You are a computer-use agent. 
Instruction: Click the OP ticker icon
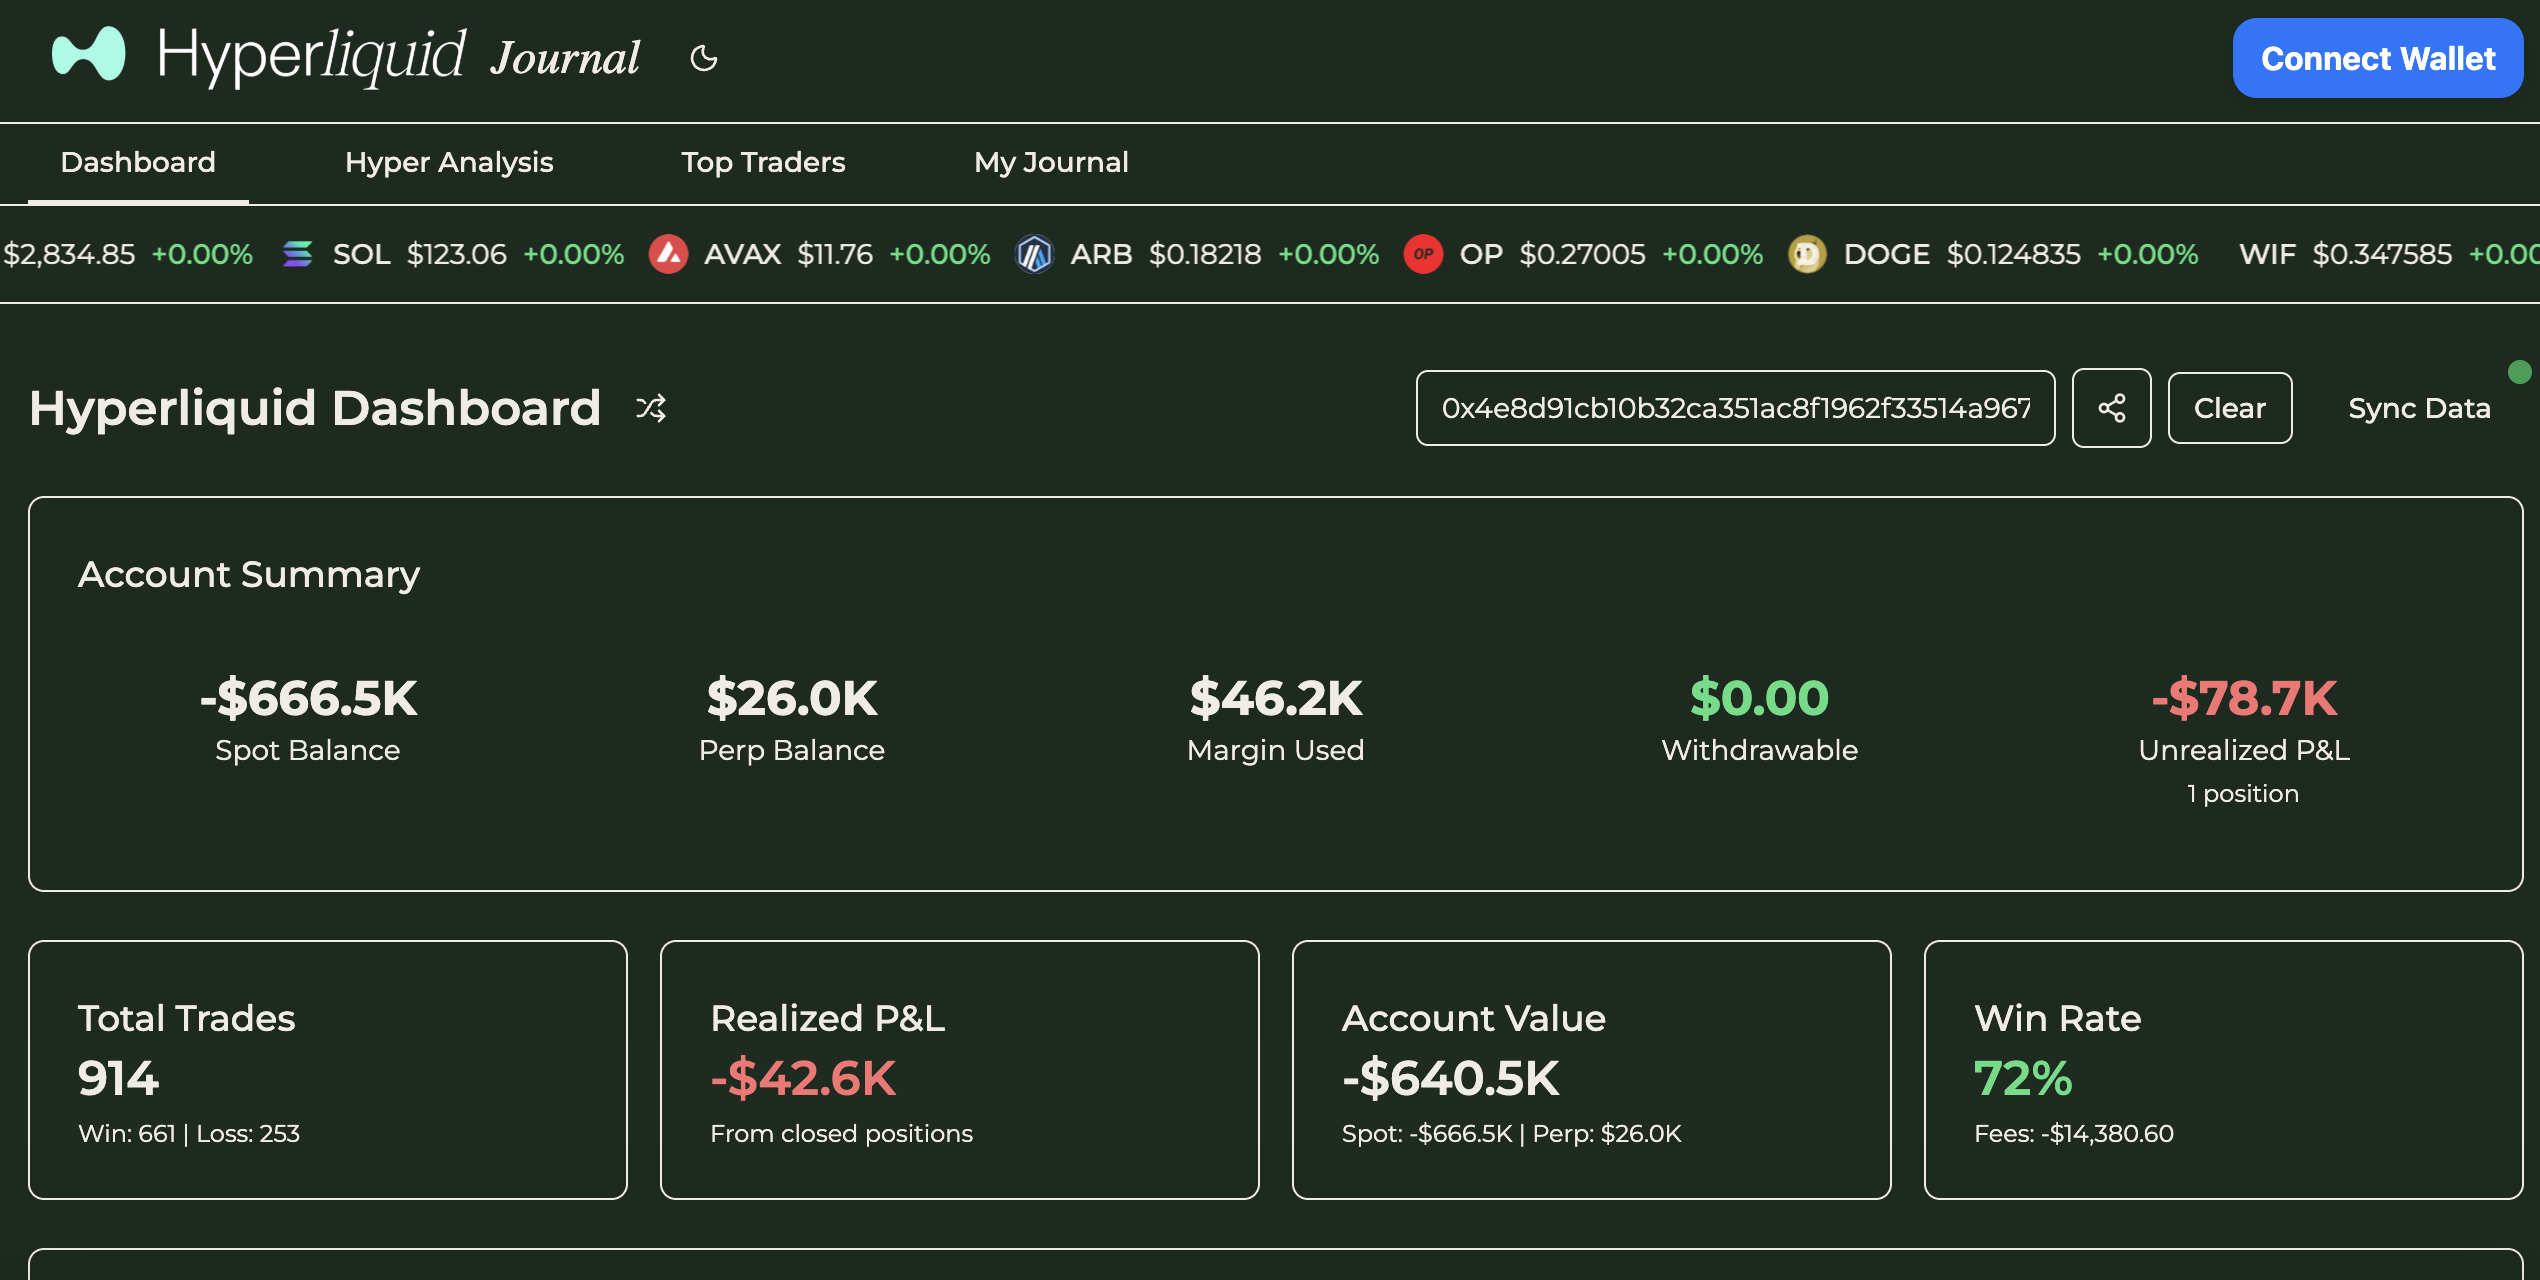(x=1423, y=254)
